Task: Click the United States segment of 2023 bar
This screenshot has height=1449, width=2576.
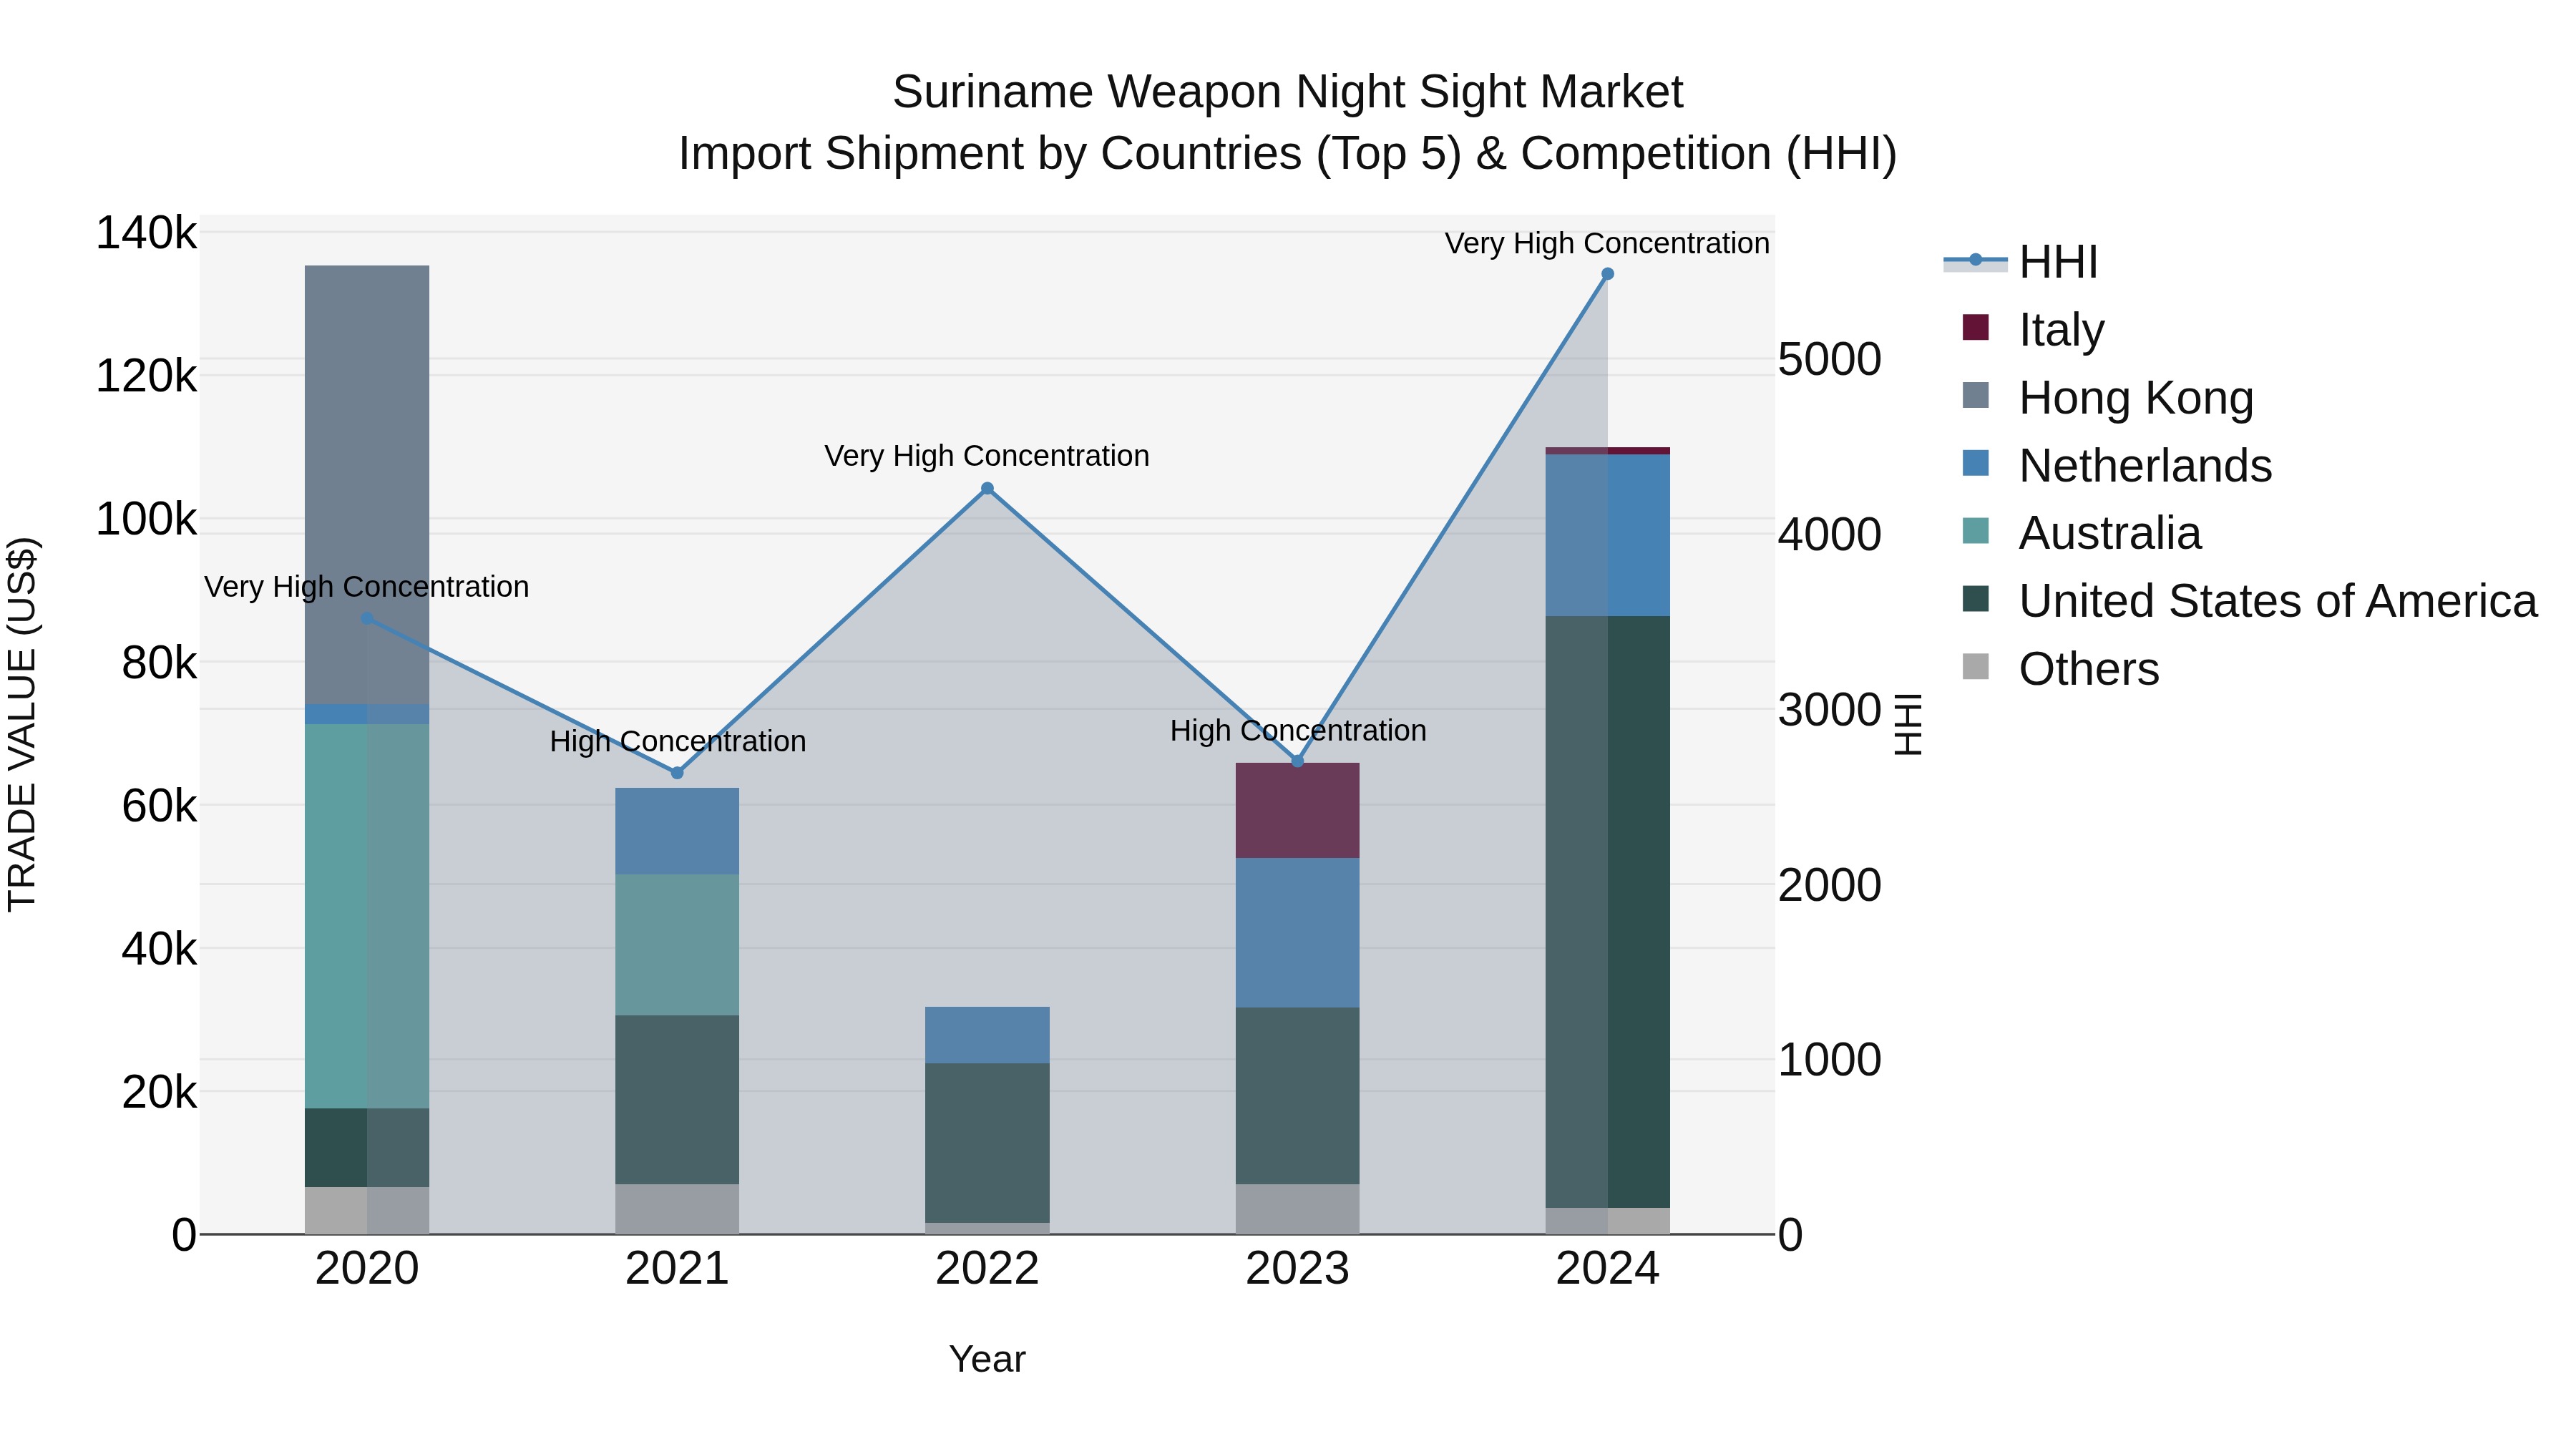Action: [x=1298, y=1096]
